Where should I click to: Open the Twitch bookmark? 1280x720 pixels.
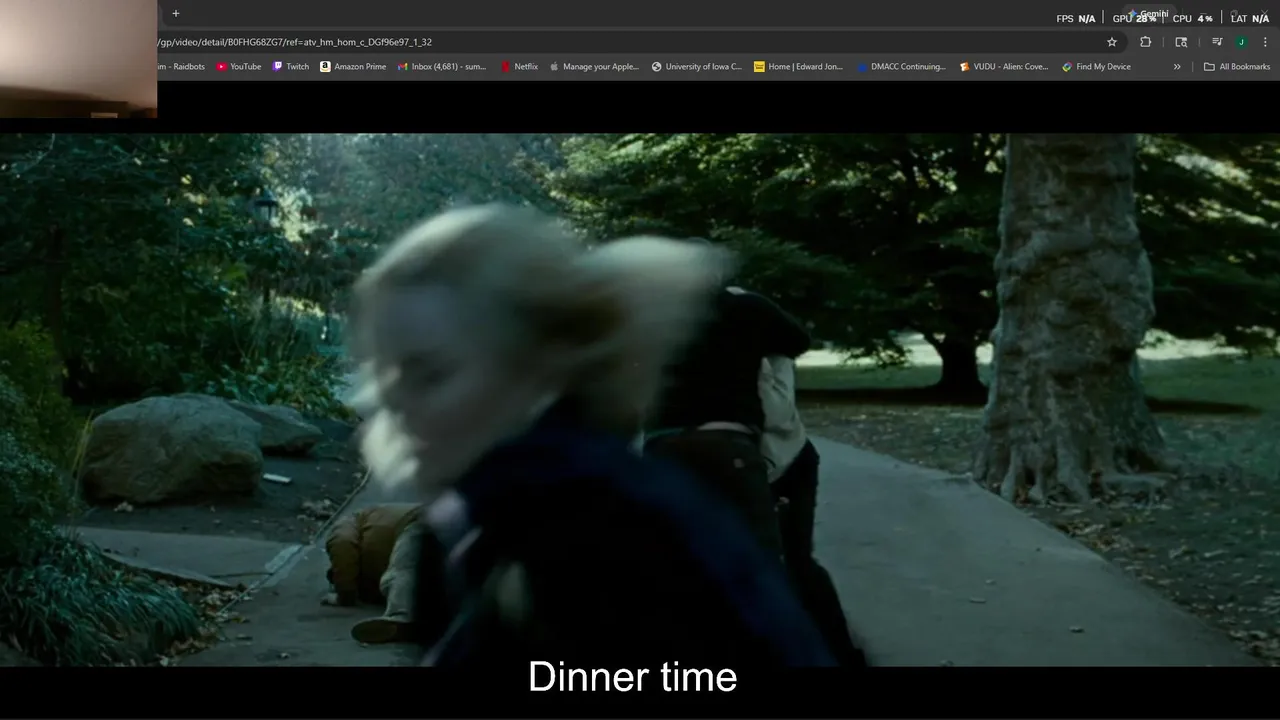coord(291,67)
